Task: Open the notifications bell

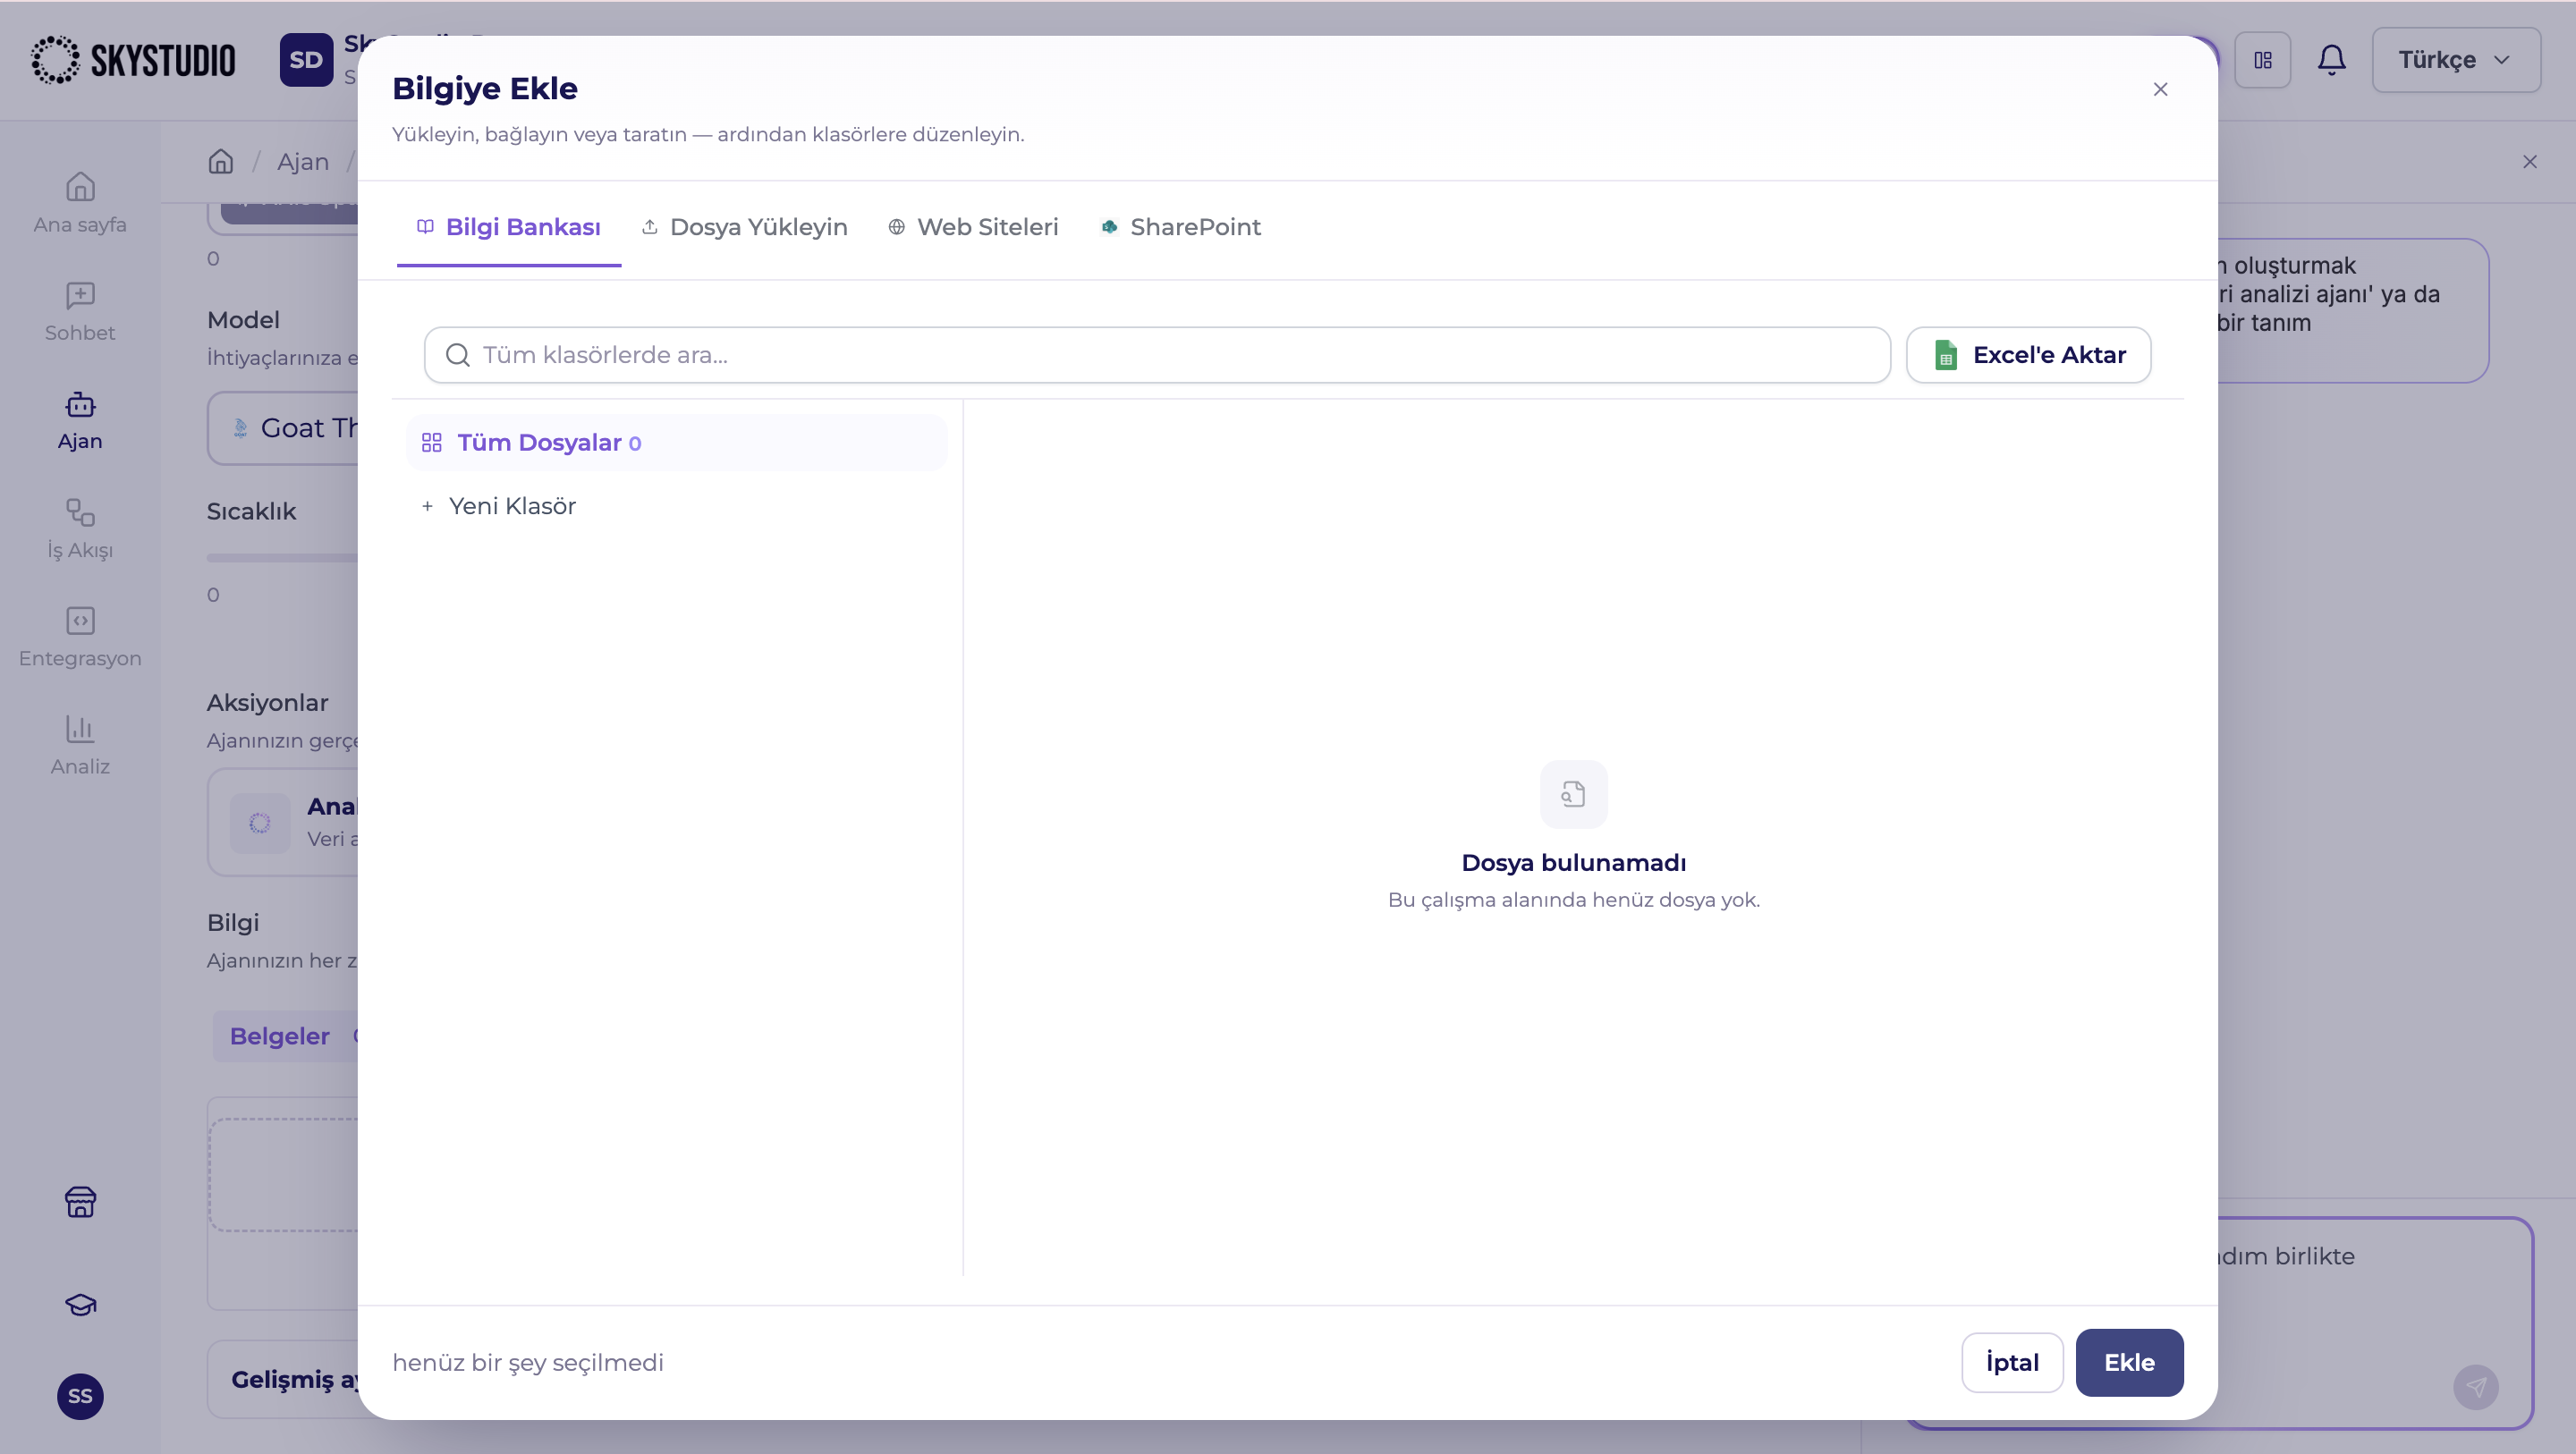Action: pyautogui.click(x=2332, y=60)
